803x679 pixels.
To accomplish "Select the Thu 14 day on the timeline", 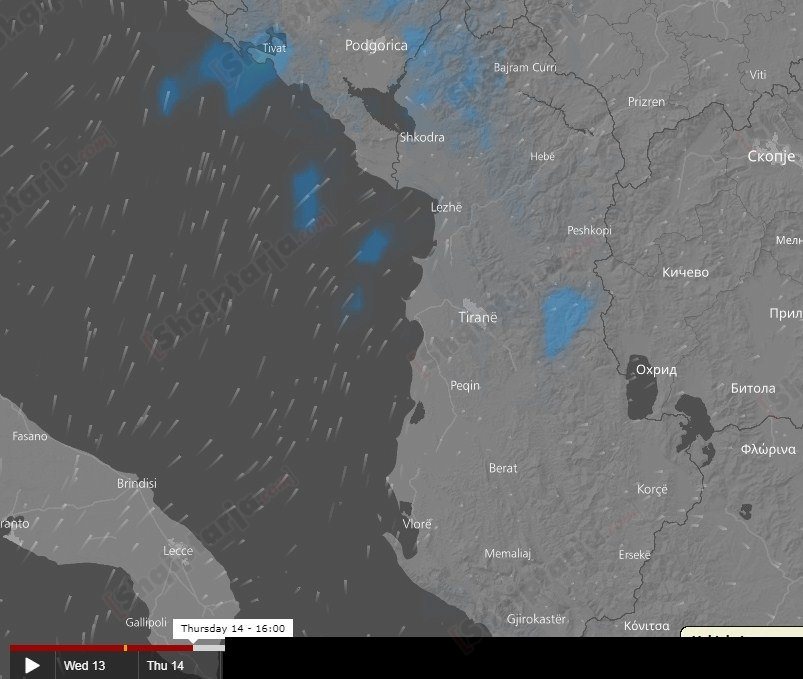I will point(165,666).
